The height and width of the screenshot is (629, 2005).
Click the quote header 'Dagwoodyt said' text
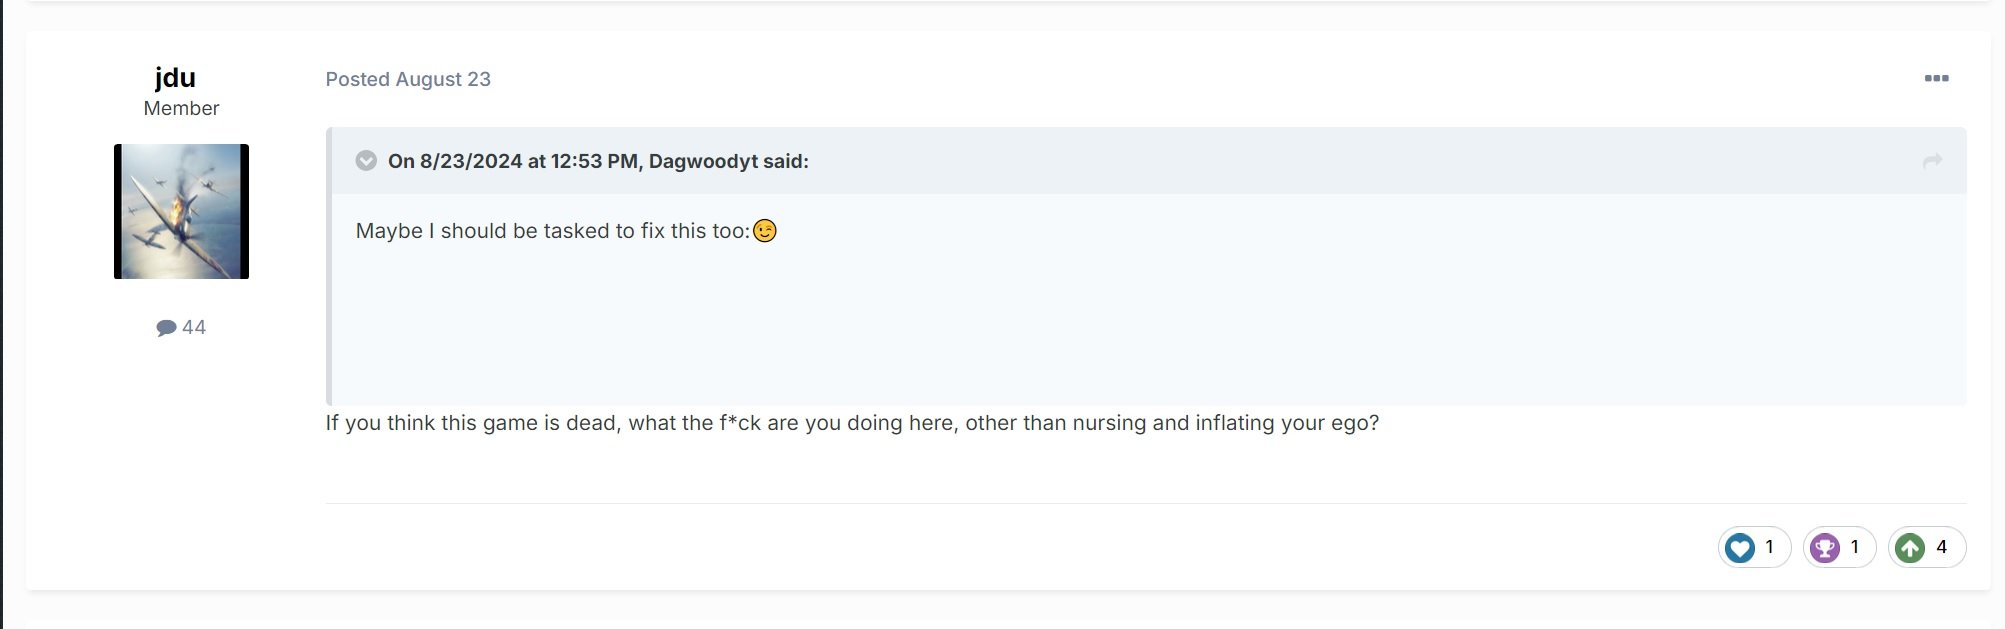[x=598, y=161]
